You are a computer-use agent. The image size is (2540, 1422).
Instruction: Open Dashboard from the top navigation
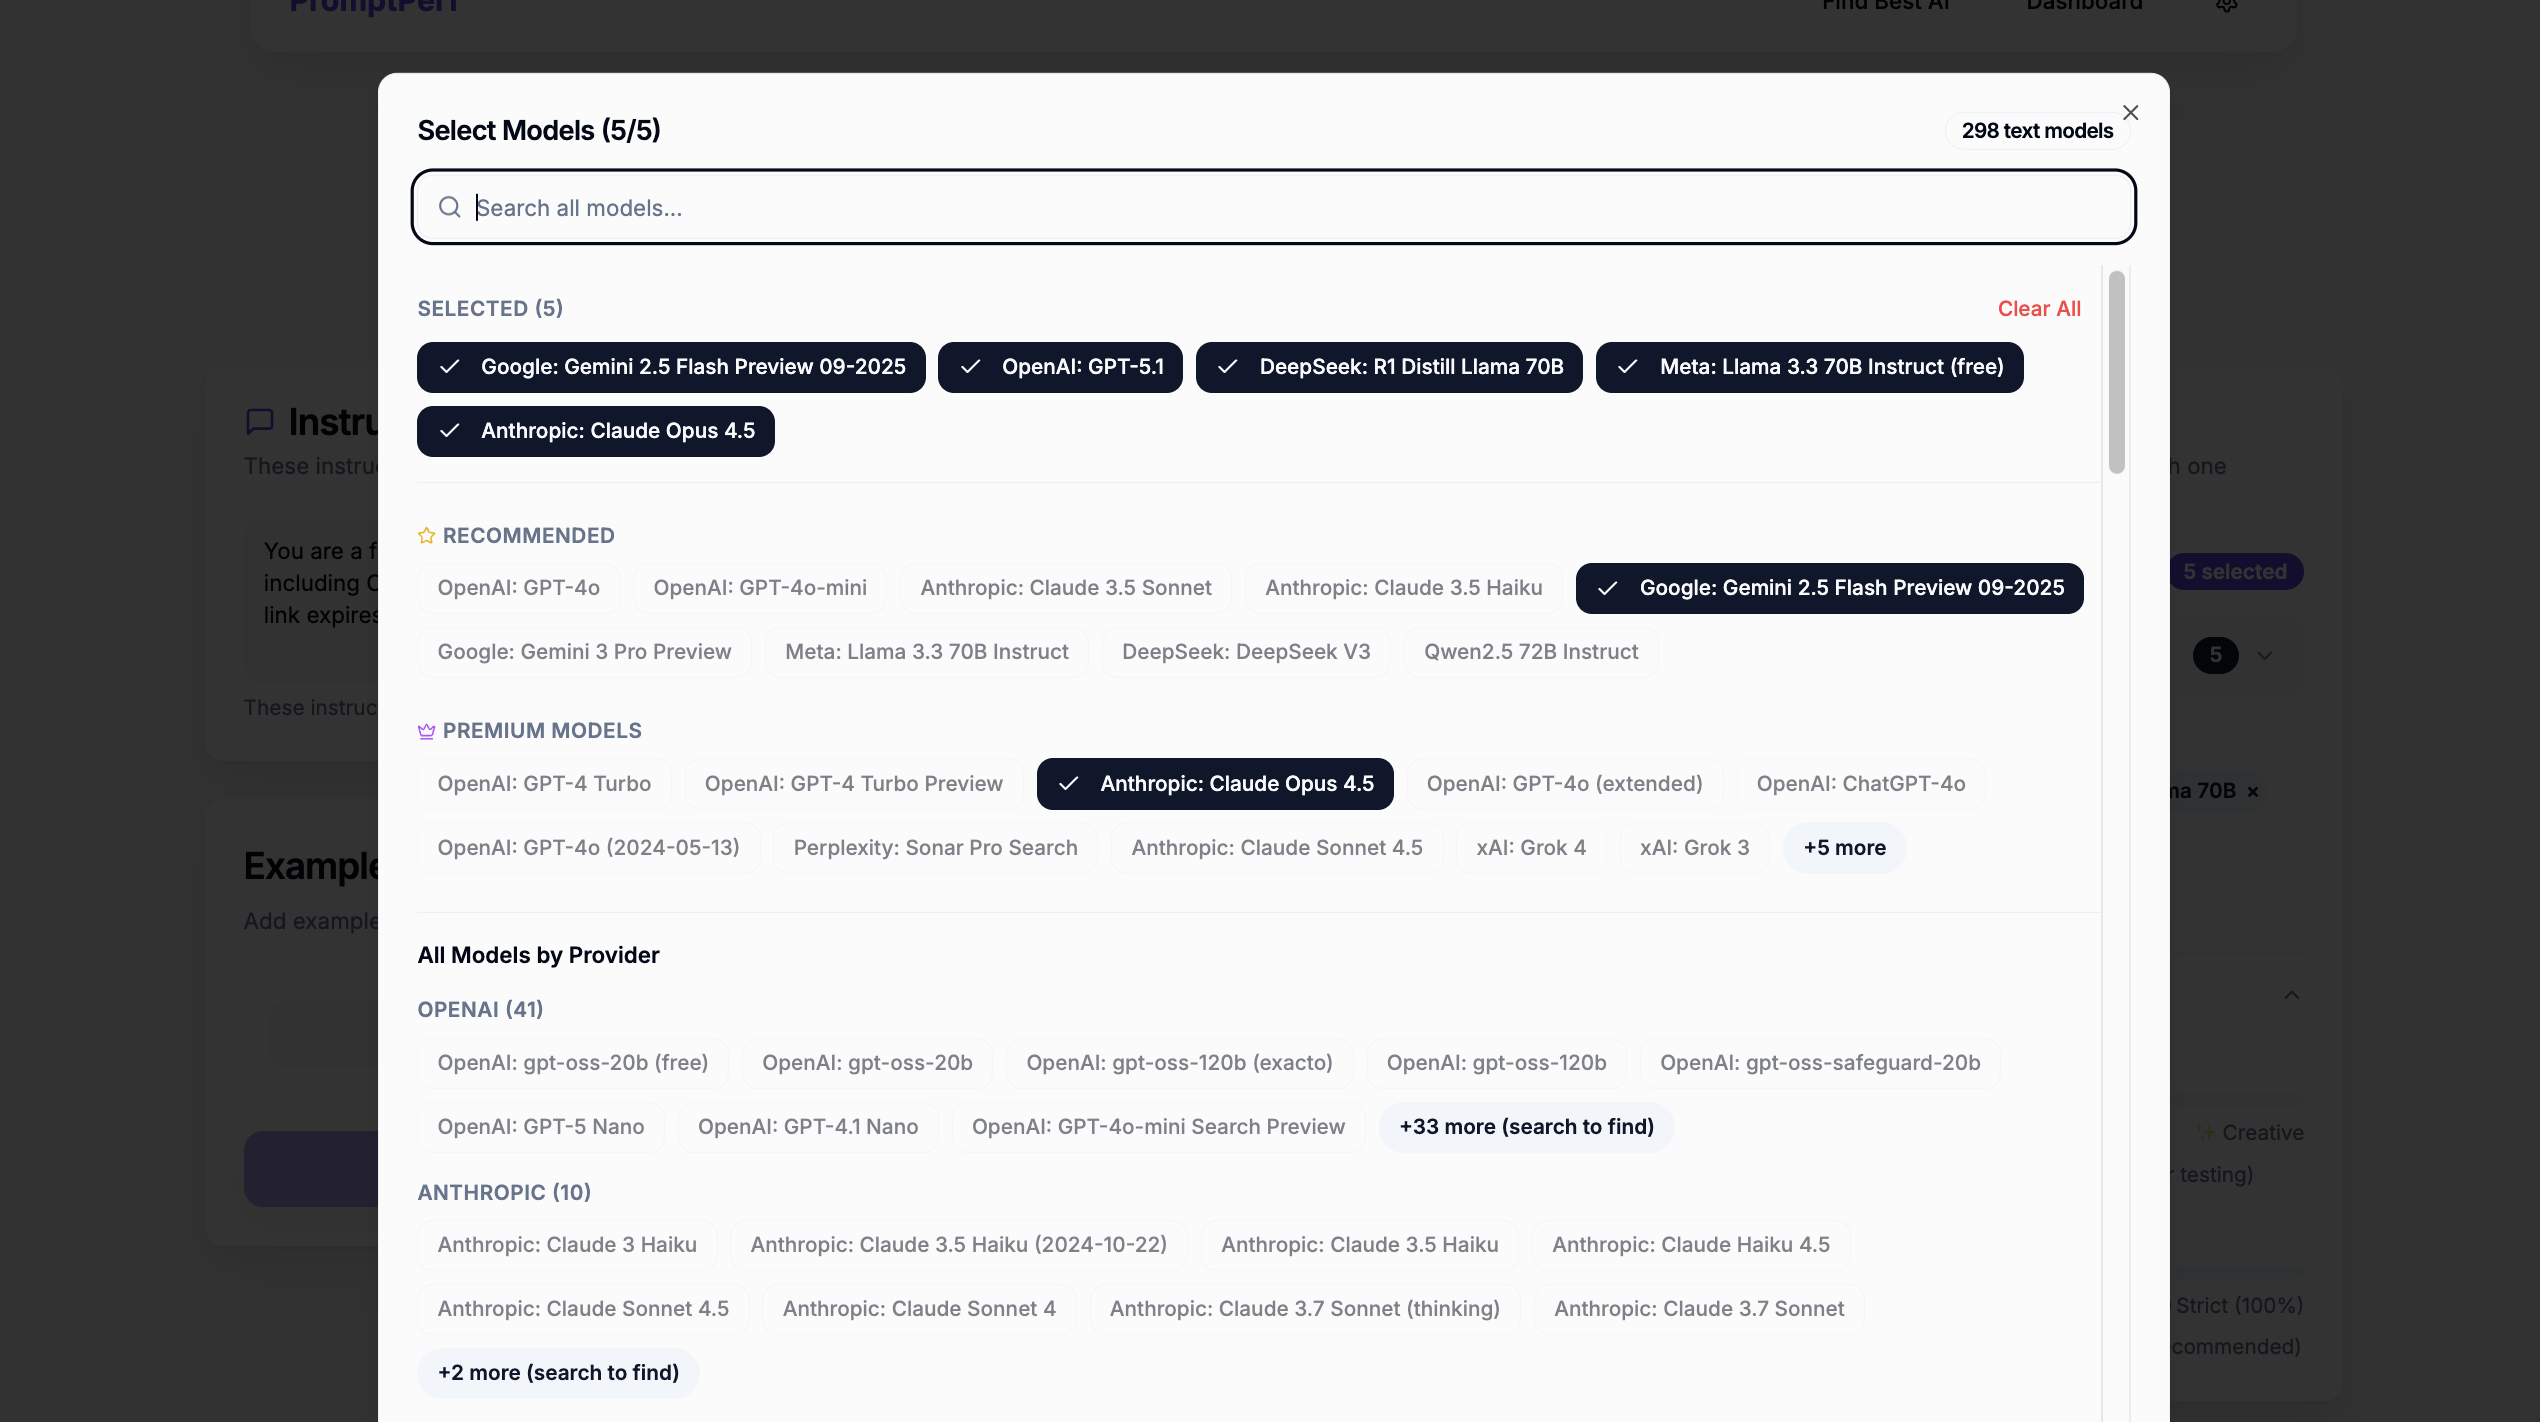(x=2083, y=7)
